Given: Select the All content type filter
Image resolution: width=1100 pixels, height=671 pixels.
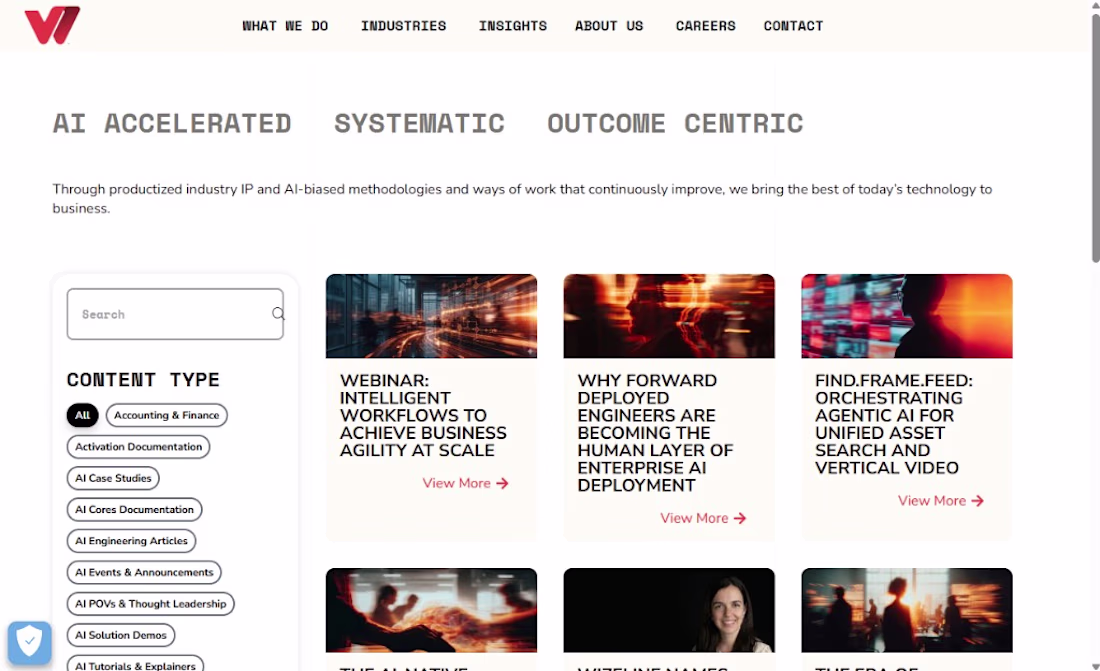Looking at the screenshot, I should [83, 415].
